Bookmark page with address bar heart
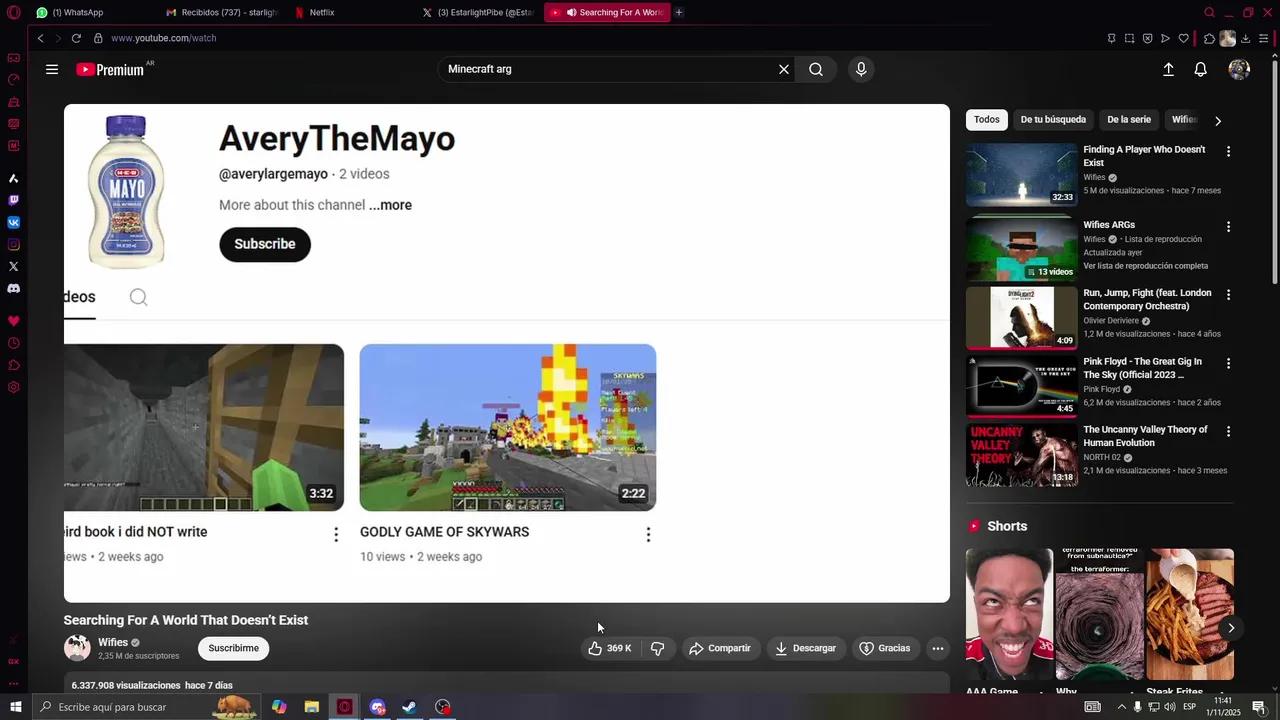 click(x=1184, y=38)
